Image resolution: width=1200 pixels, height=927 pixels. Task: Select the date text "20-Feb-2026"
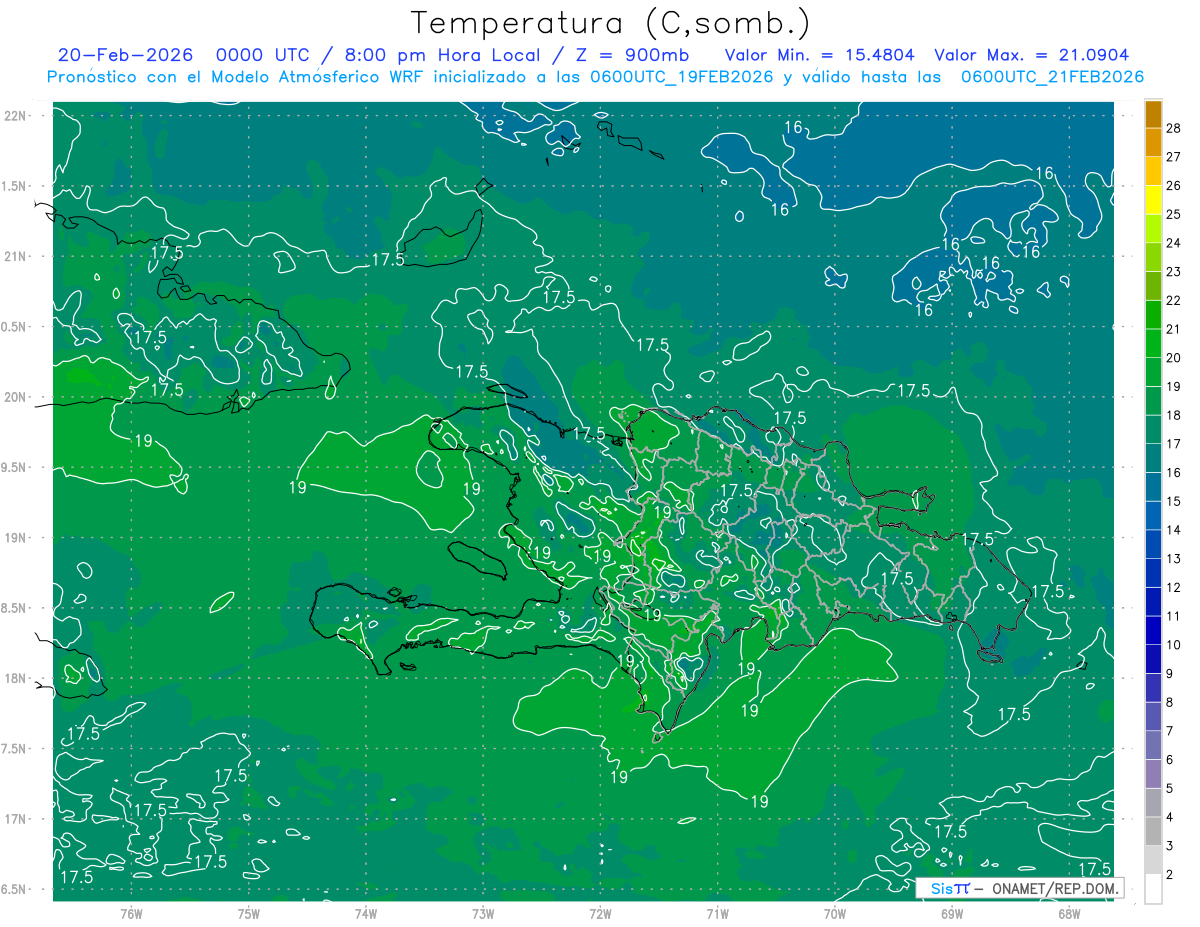(125, 55)
